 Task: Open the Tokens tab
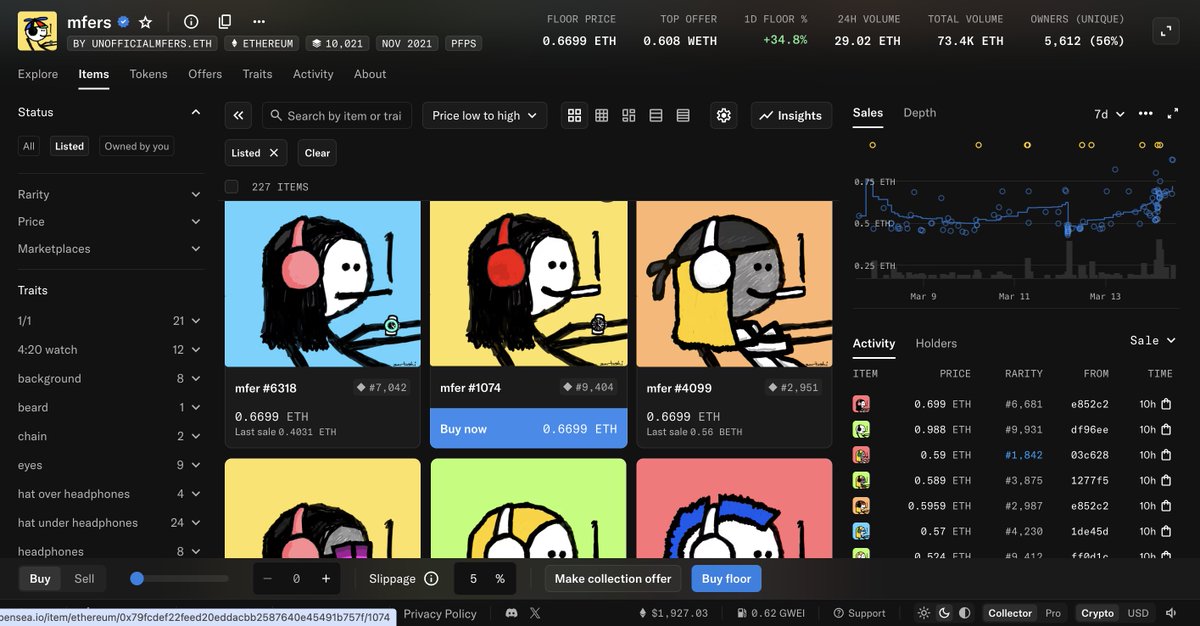(x=148, y=74)
